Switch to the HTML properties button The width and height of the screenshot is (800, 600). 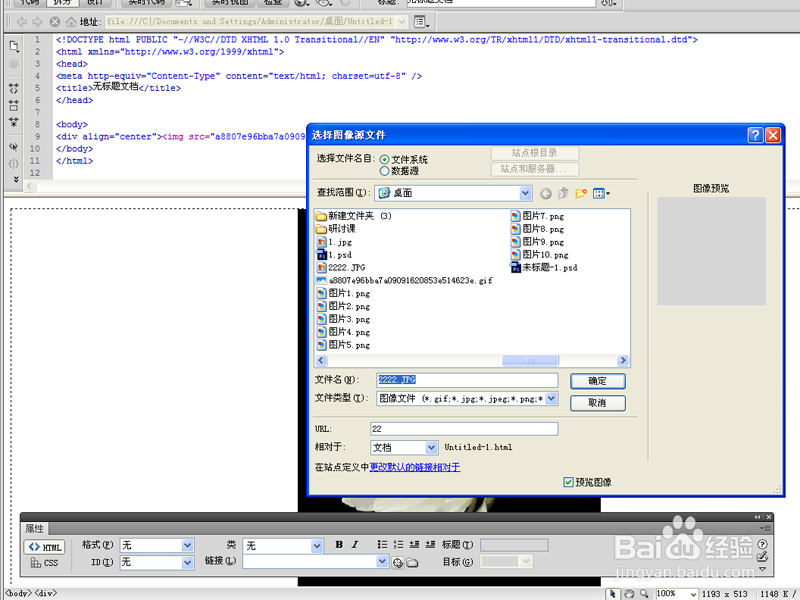(44, 547)
